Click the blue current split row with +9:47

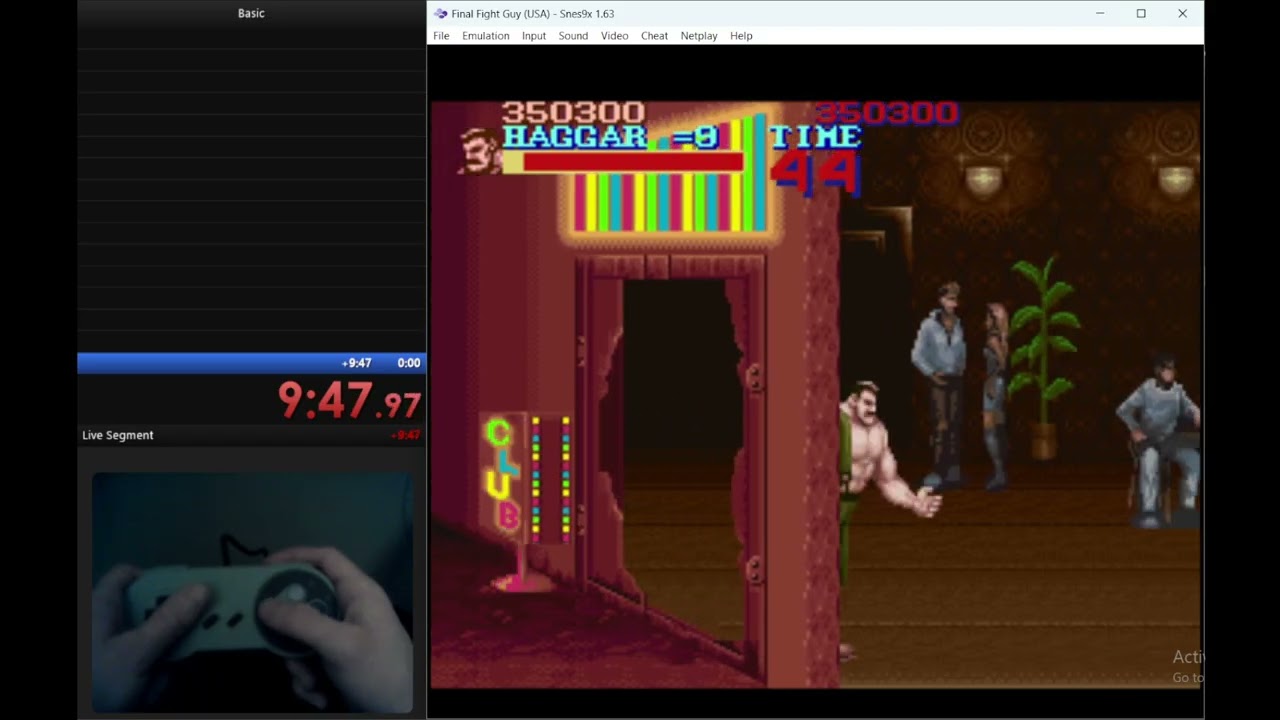(x=252, y=363)
